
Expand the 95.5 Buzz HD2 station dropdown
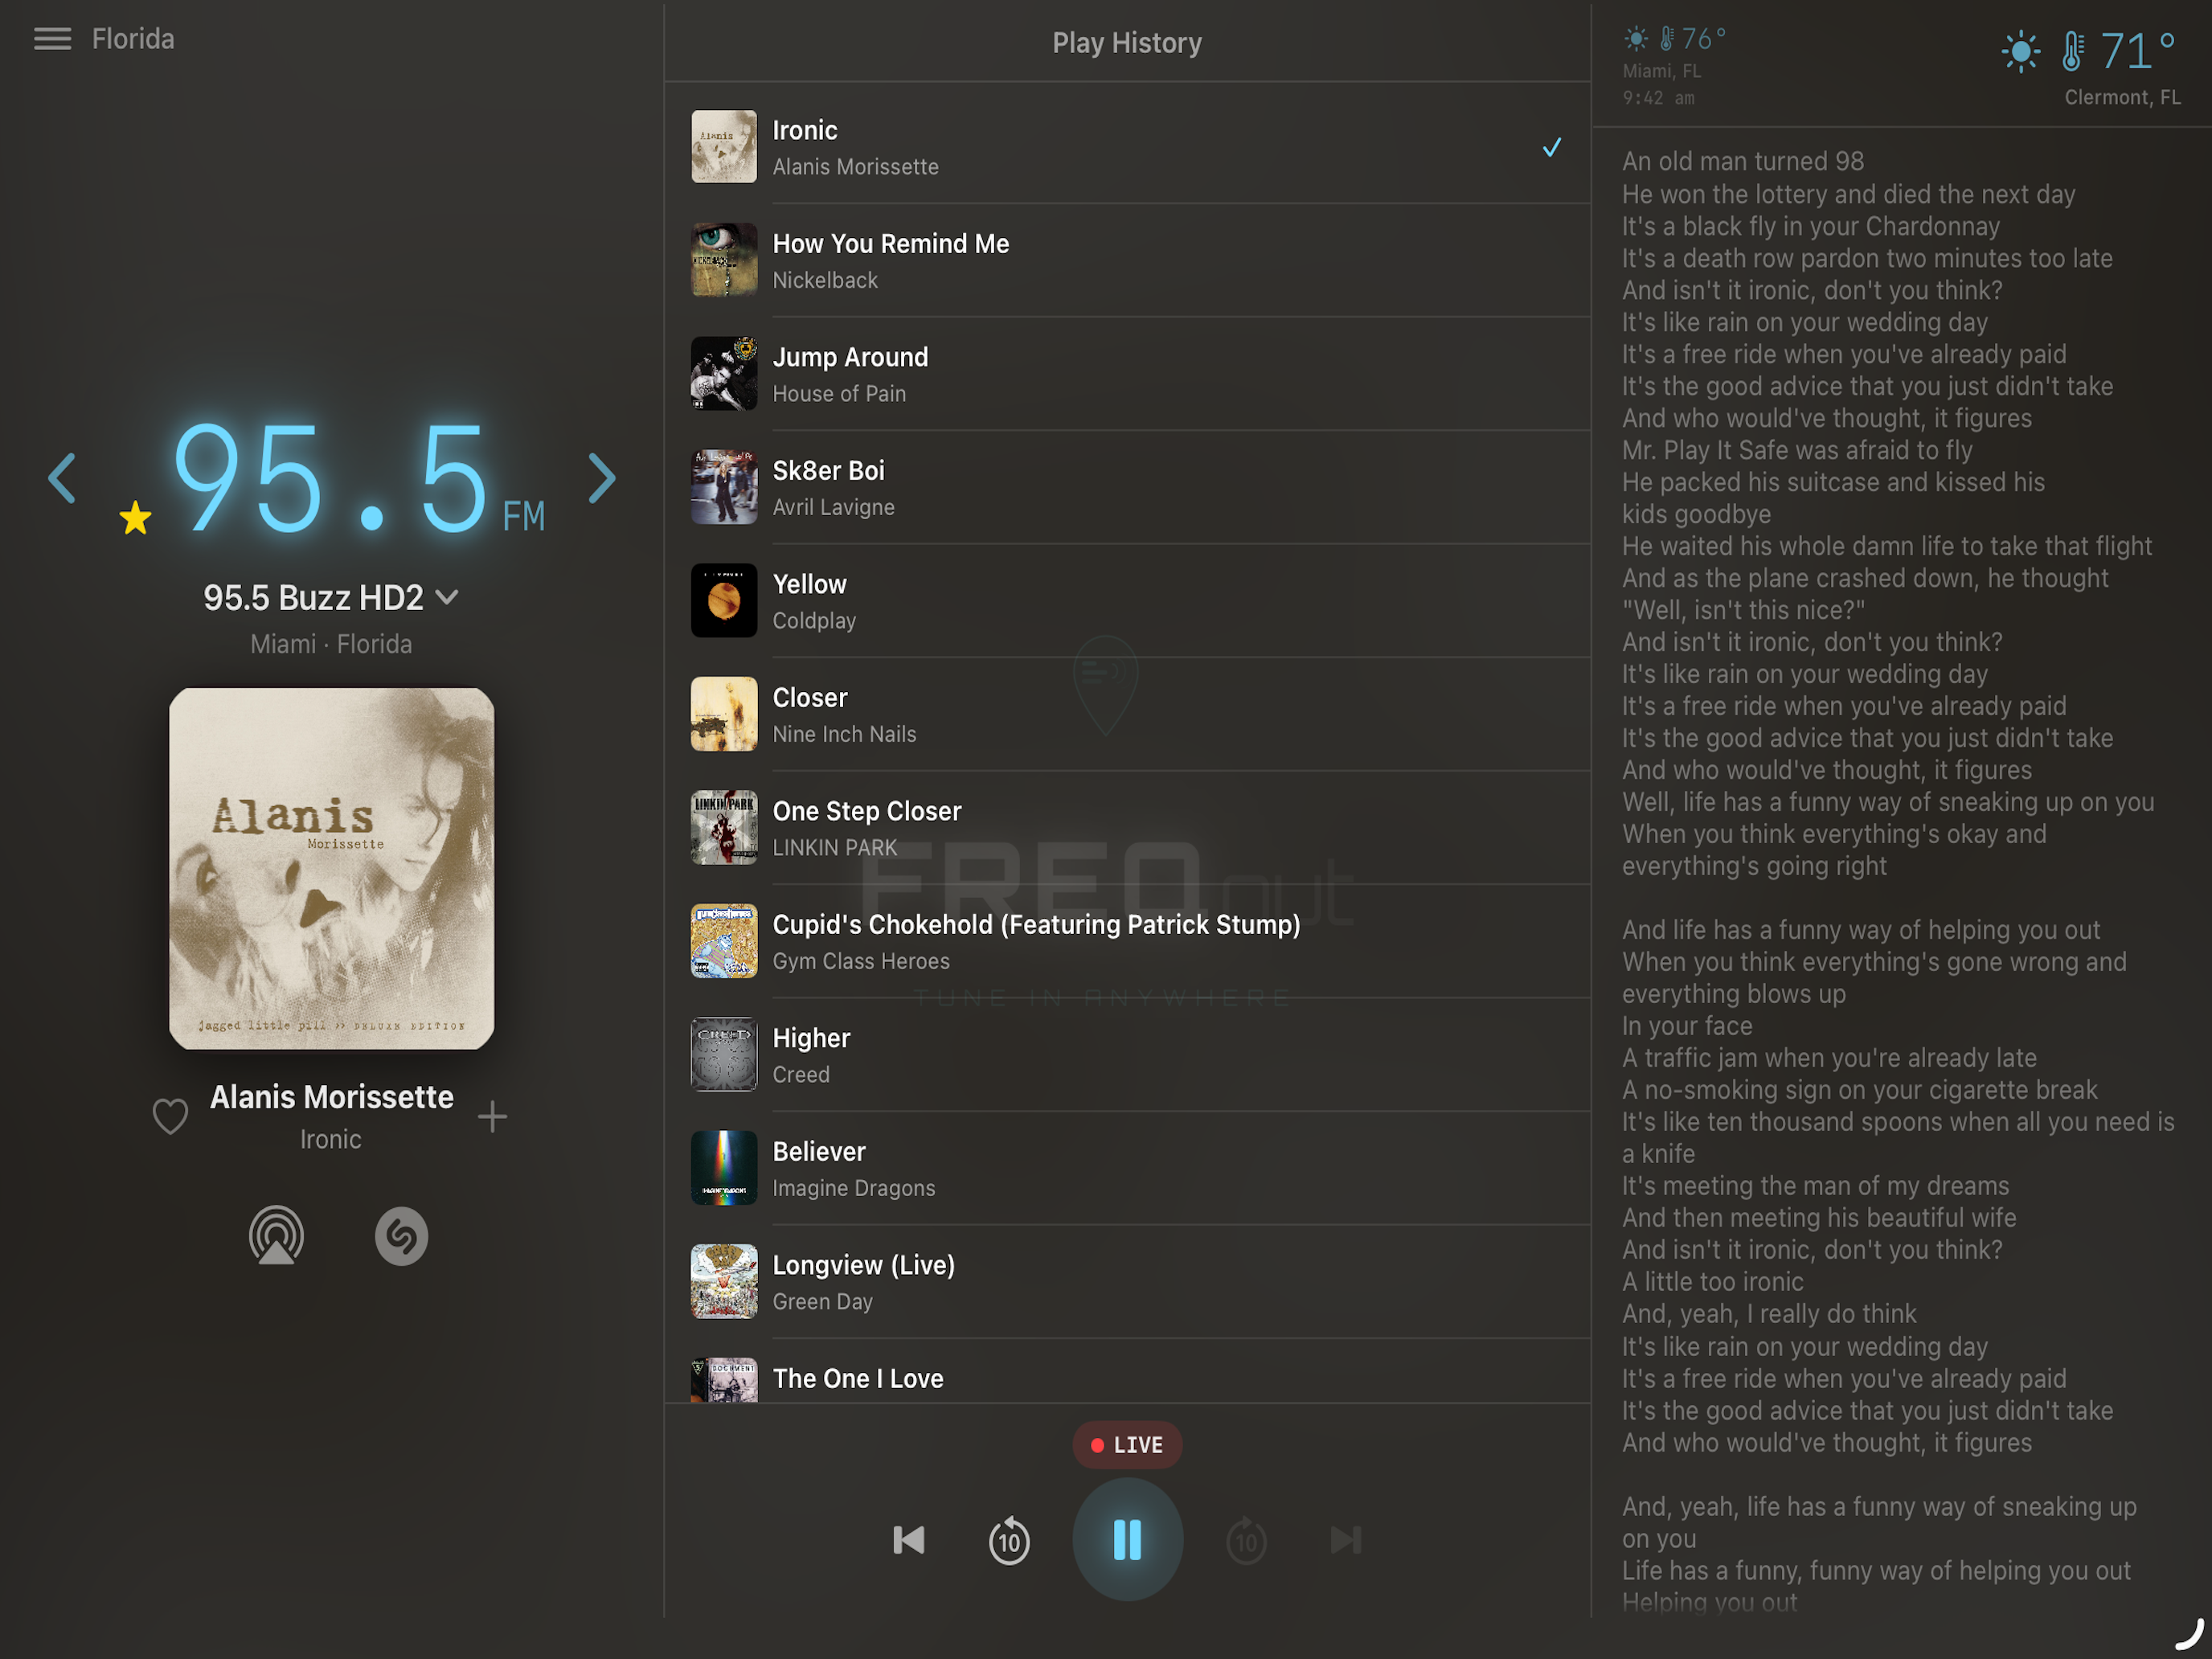[331, 597]
